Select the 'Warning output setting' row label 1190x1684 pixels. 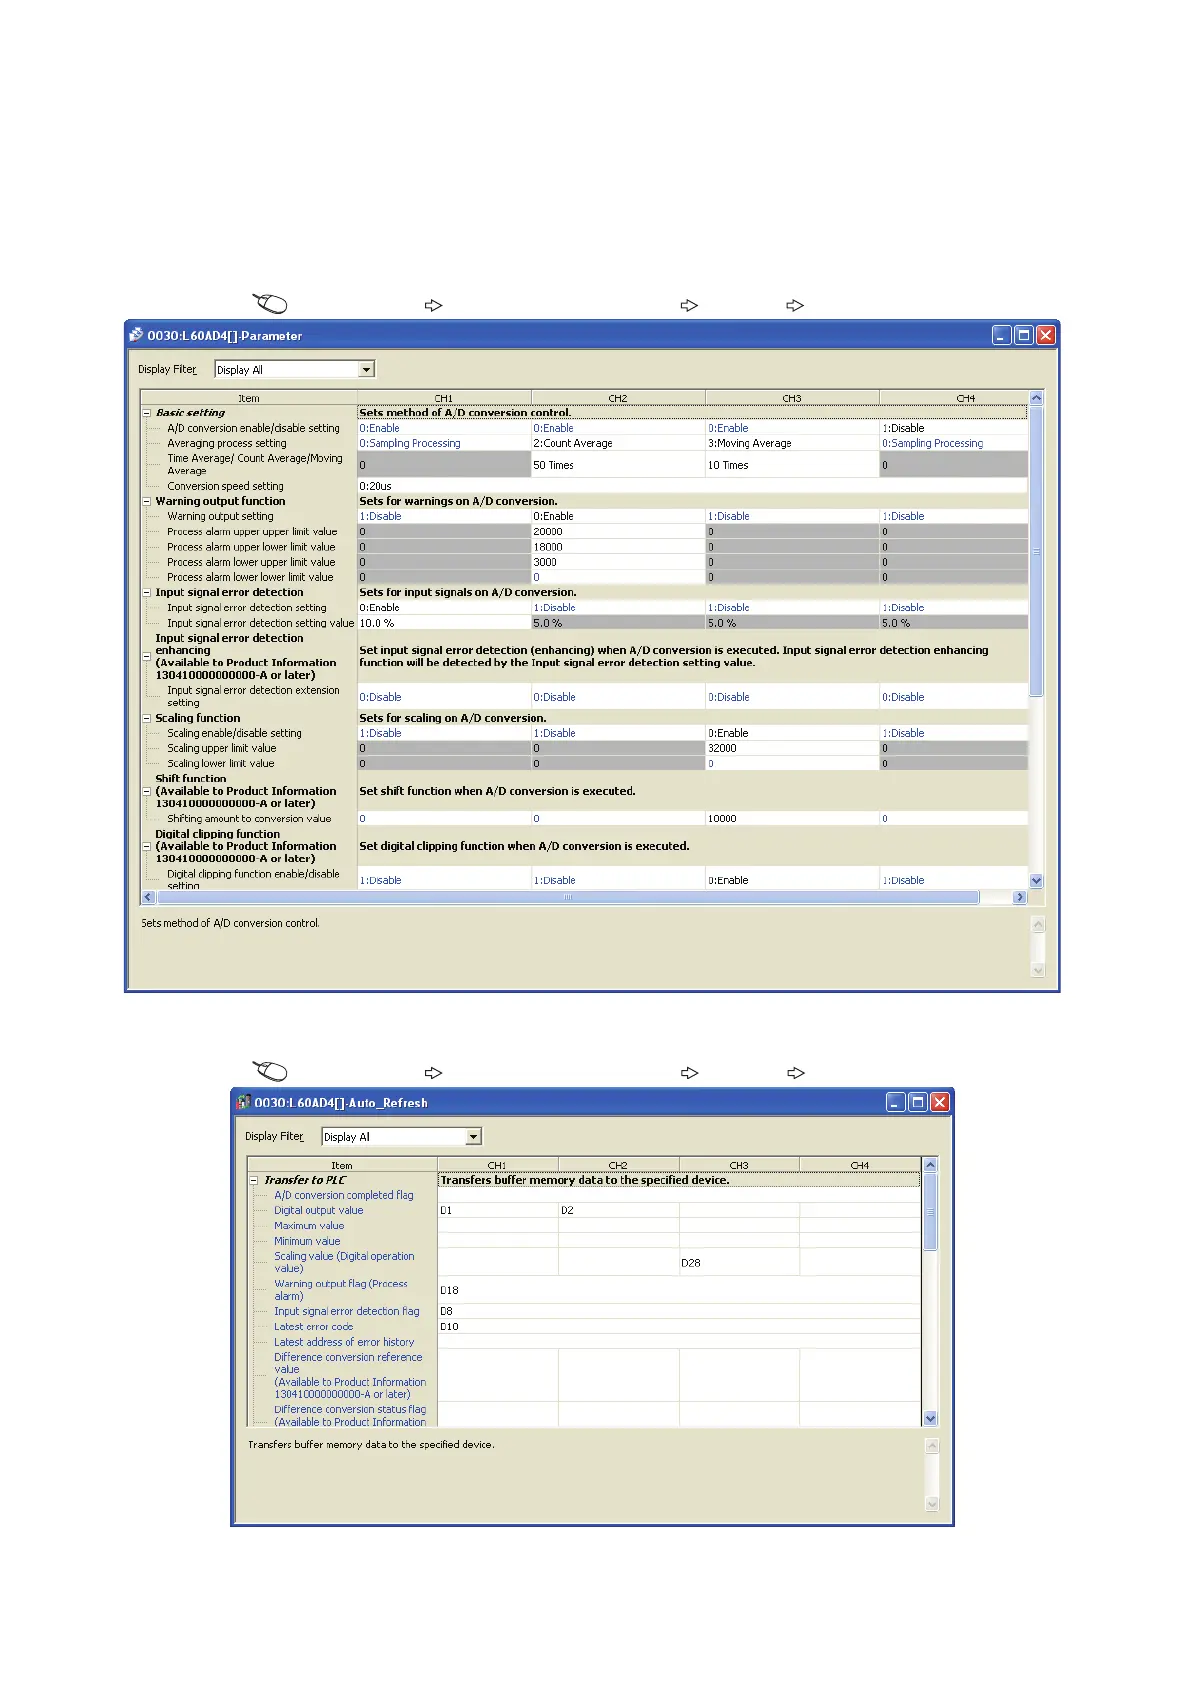[x=220, y=516]
